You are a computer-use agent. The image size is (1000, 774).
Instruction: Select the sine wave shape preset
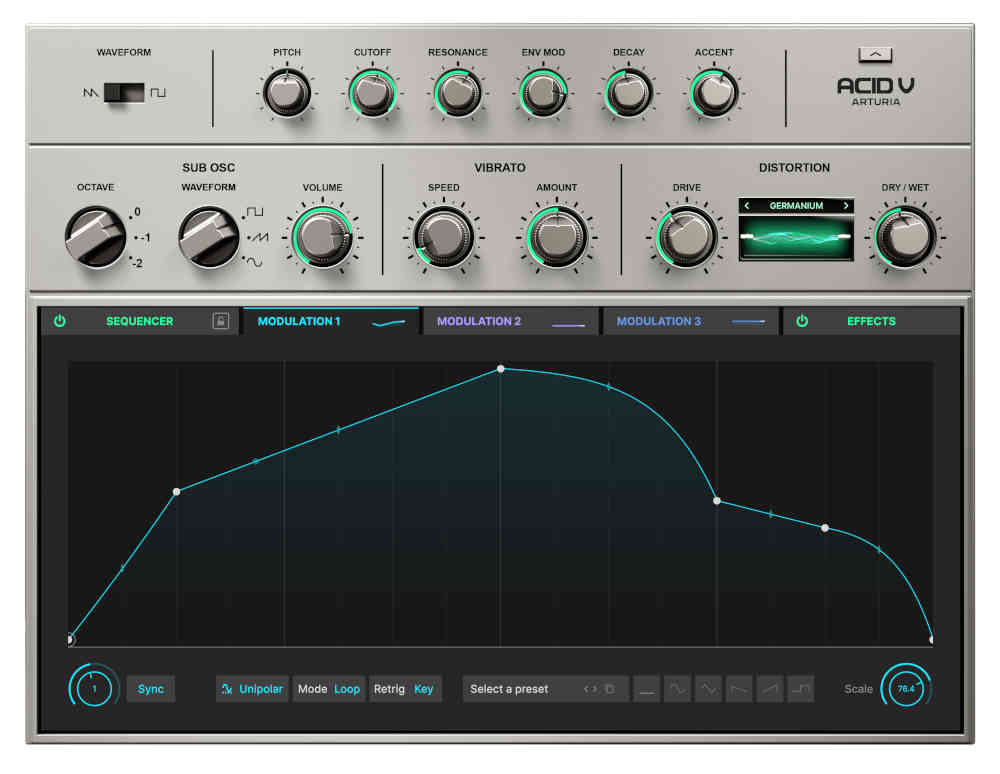[x=678, y=689]
